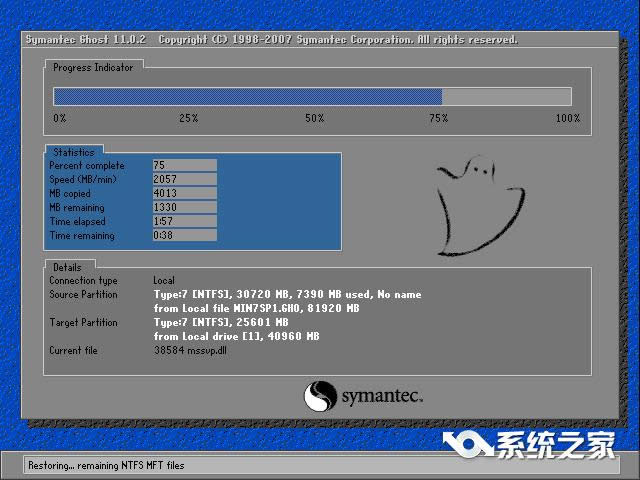Select the Time elapsed field
The height and width of the screenshot is (480, 640).
pos(184,221)
